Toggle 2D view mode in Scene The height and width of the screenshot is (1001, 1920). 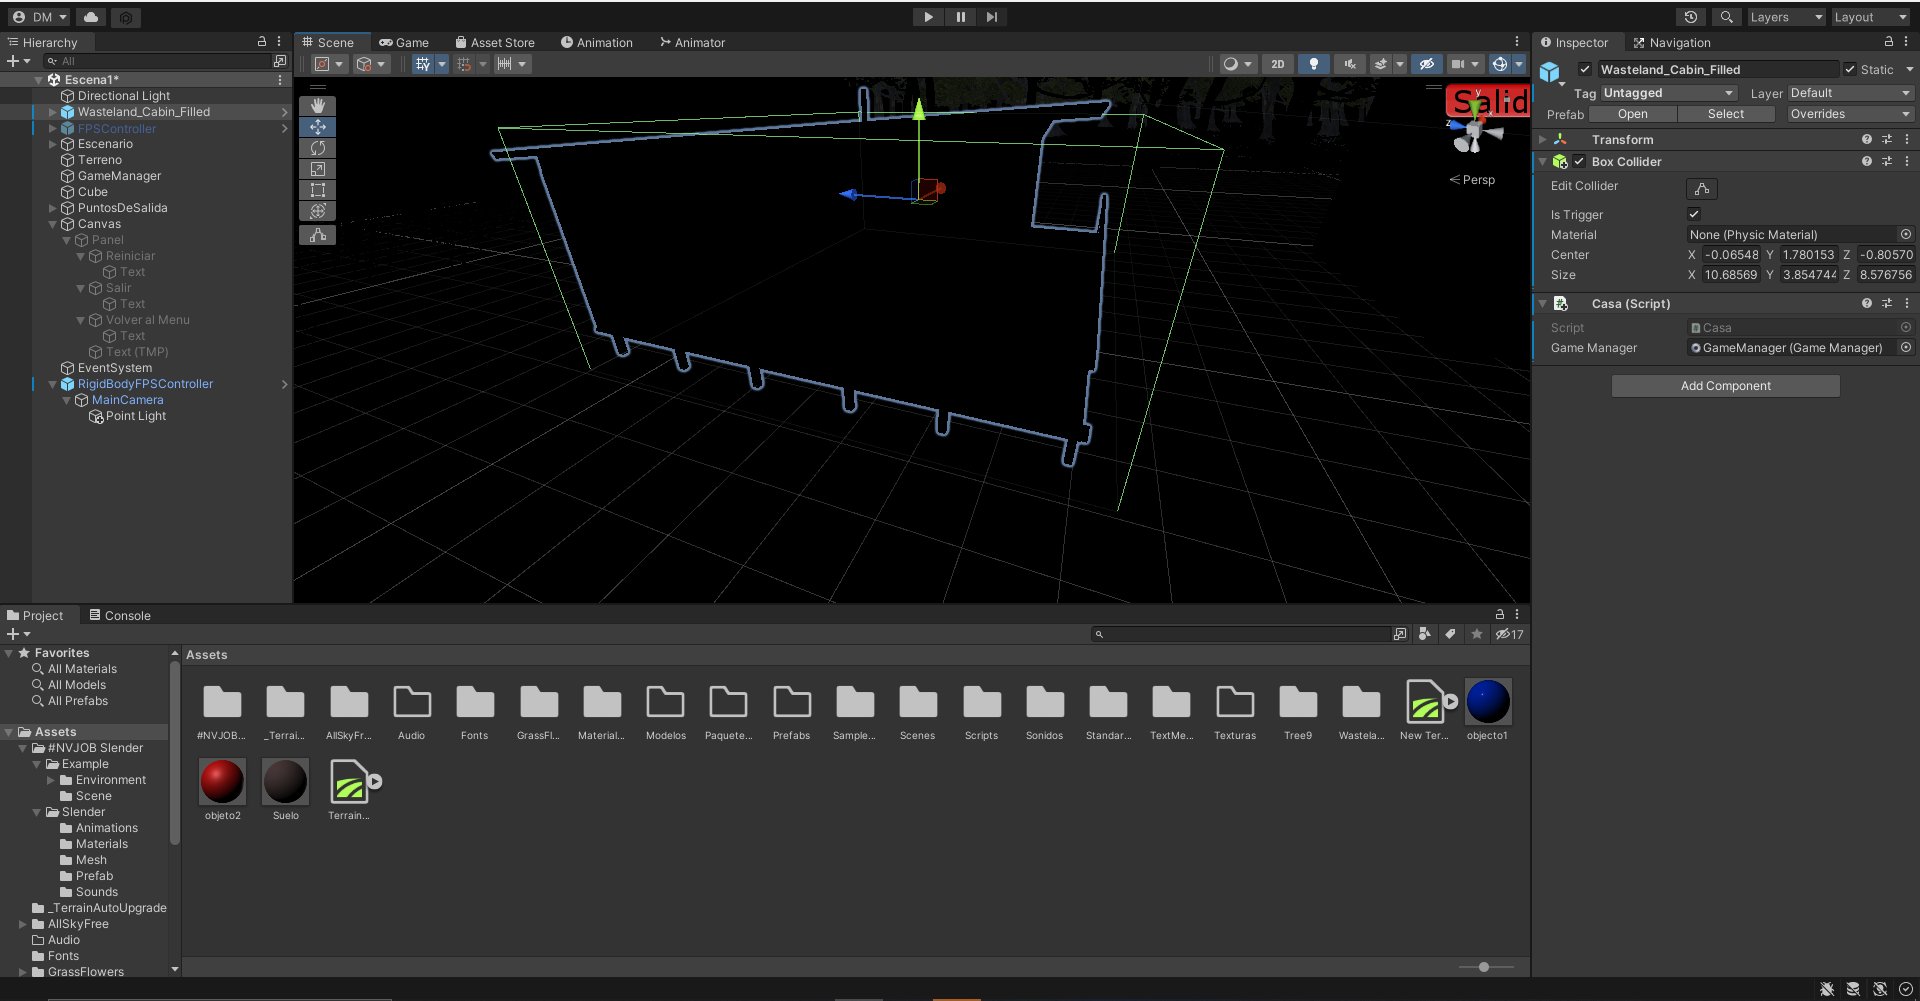pos(1277,64)
